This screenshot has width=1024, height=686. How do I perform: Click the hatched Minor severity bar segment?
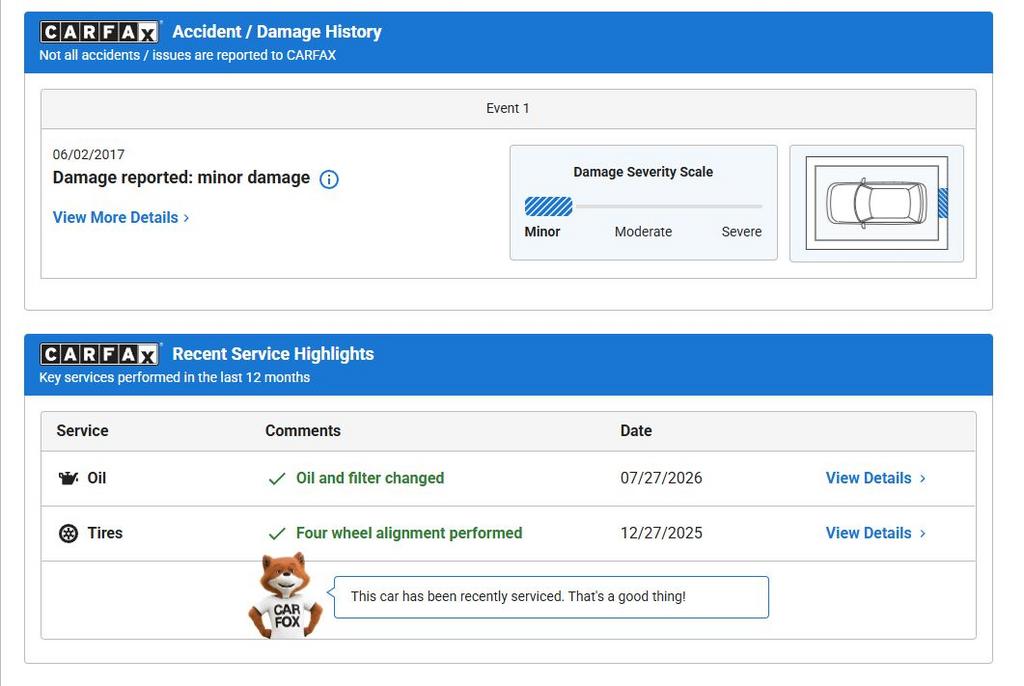click(x=549, y=206)
